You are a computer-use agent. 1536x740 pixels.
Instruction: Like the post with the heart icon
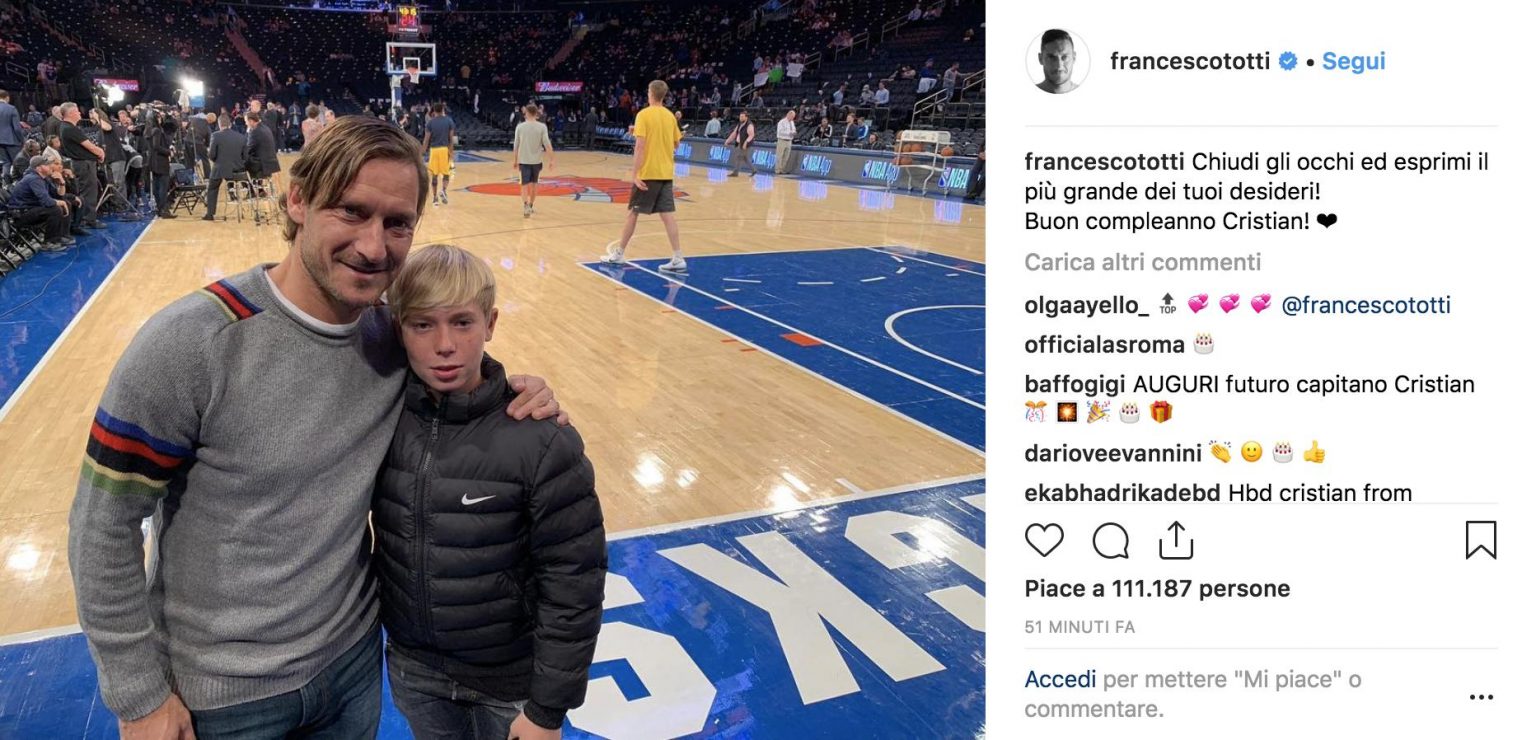point(1044,541)
